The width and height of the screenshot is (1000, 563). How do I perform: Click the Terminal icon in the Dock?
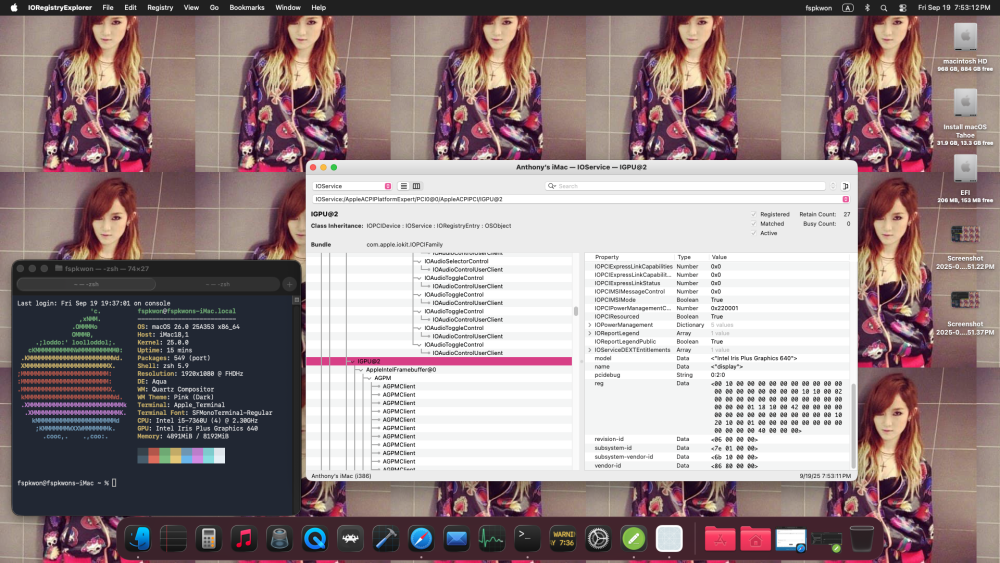tap(527, 539)
